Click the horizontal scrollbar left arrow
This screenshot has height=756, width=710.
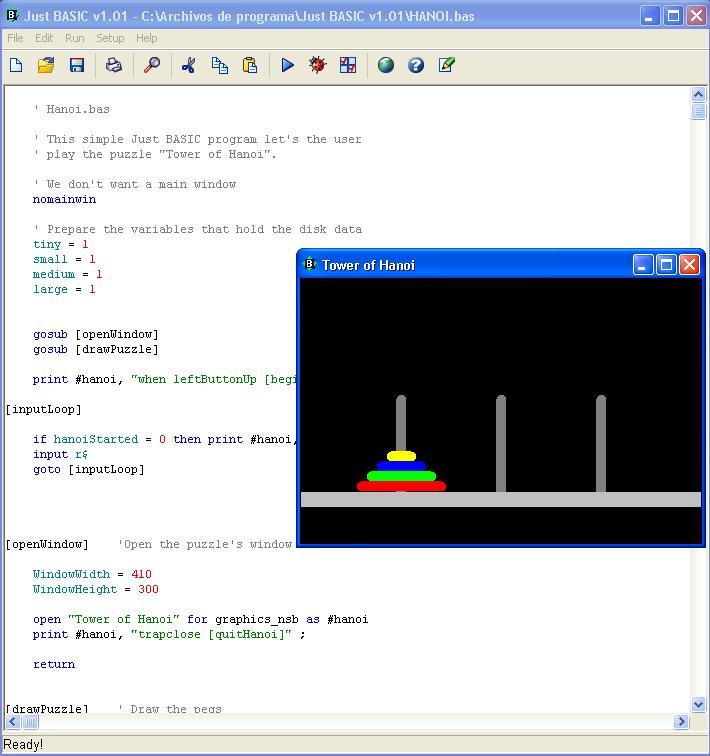(x=13, y=722)
